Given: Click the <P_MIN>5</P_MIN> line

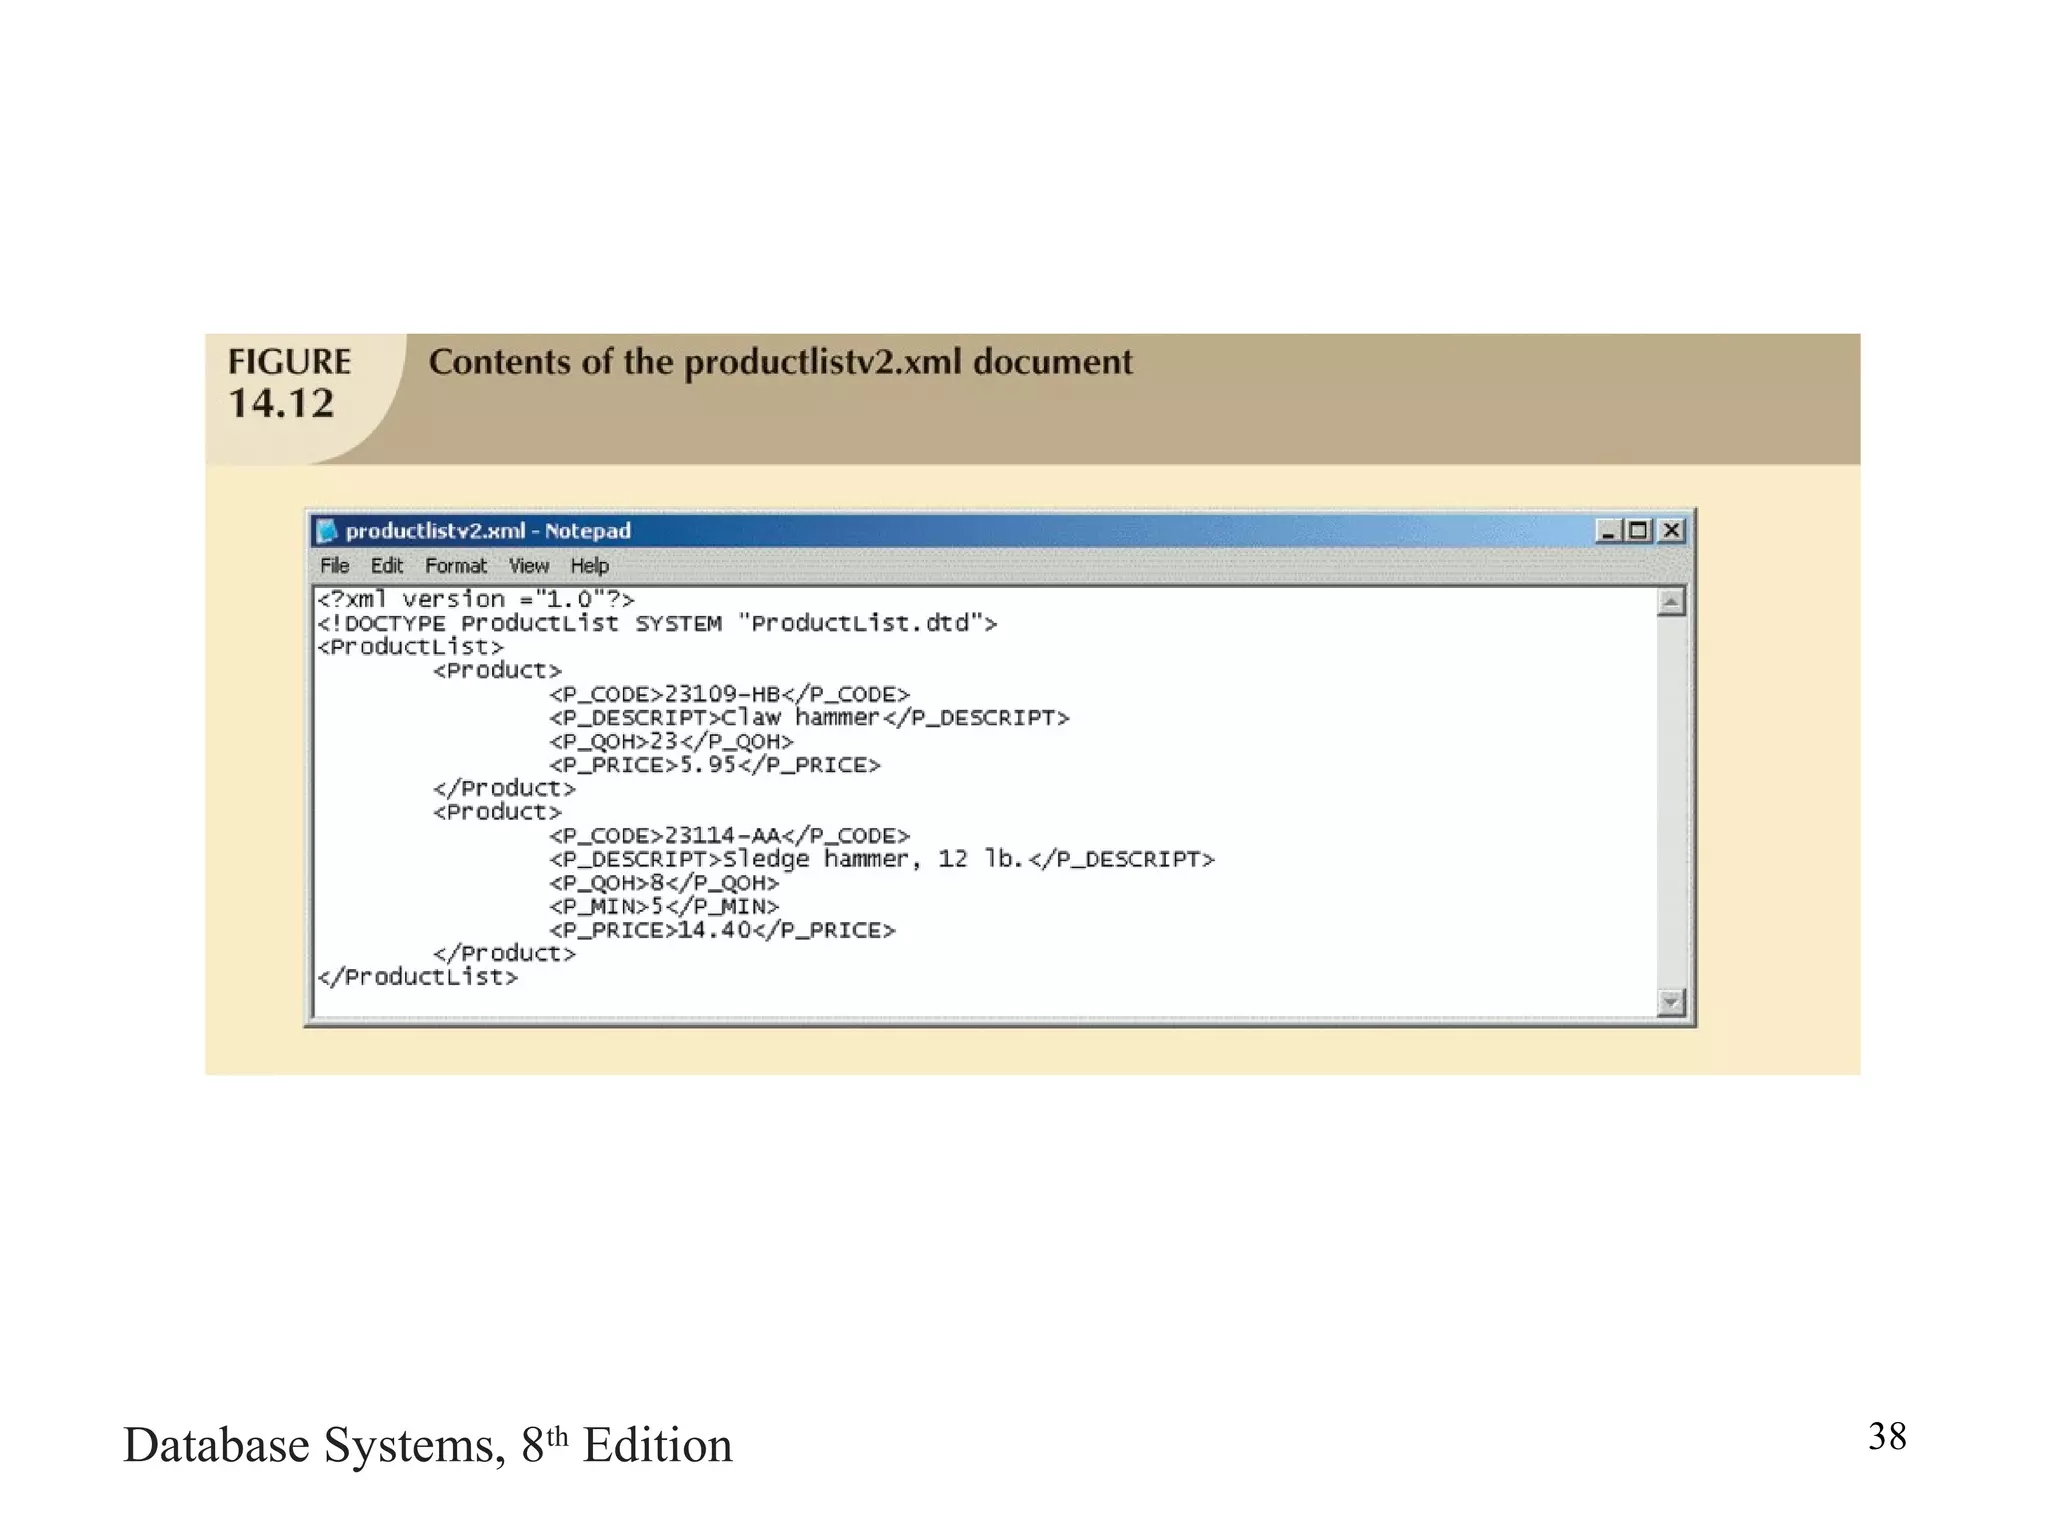Looking at the screenshot, I should [x=664, y=907].
